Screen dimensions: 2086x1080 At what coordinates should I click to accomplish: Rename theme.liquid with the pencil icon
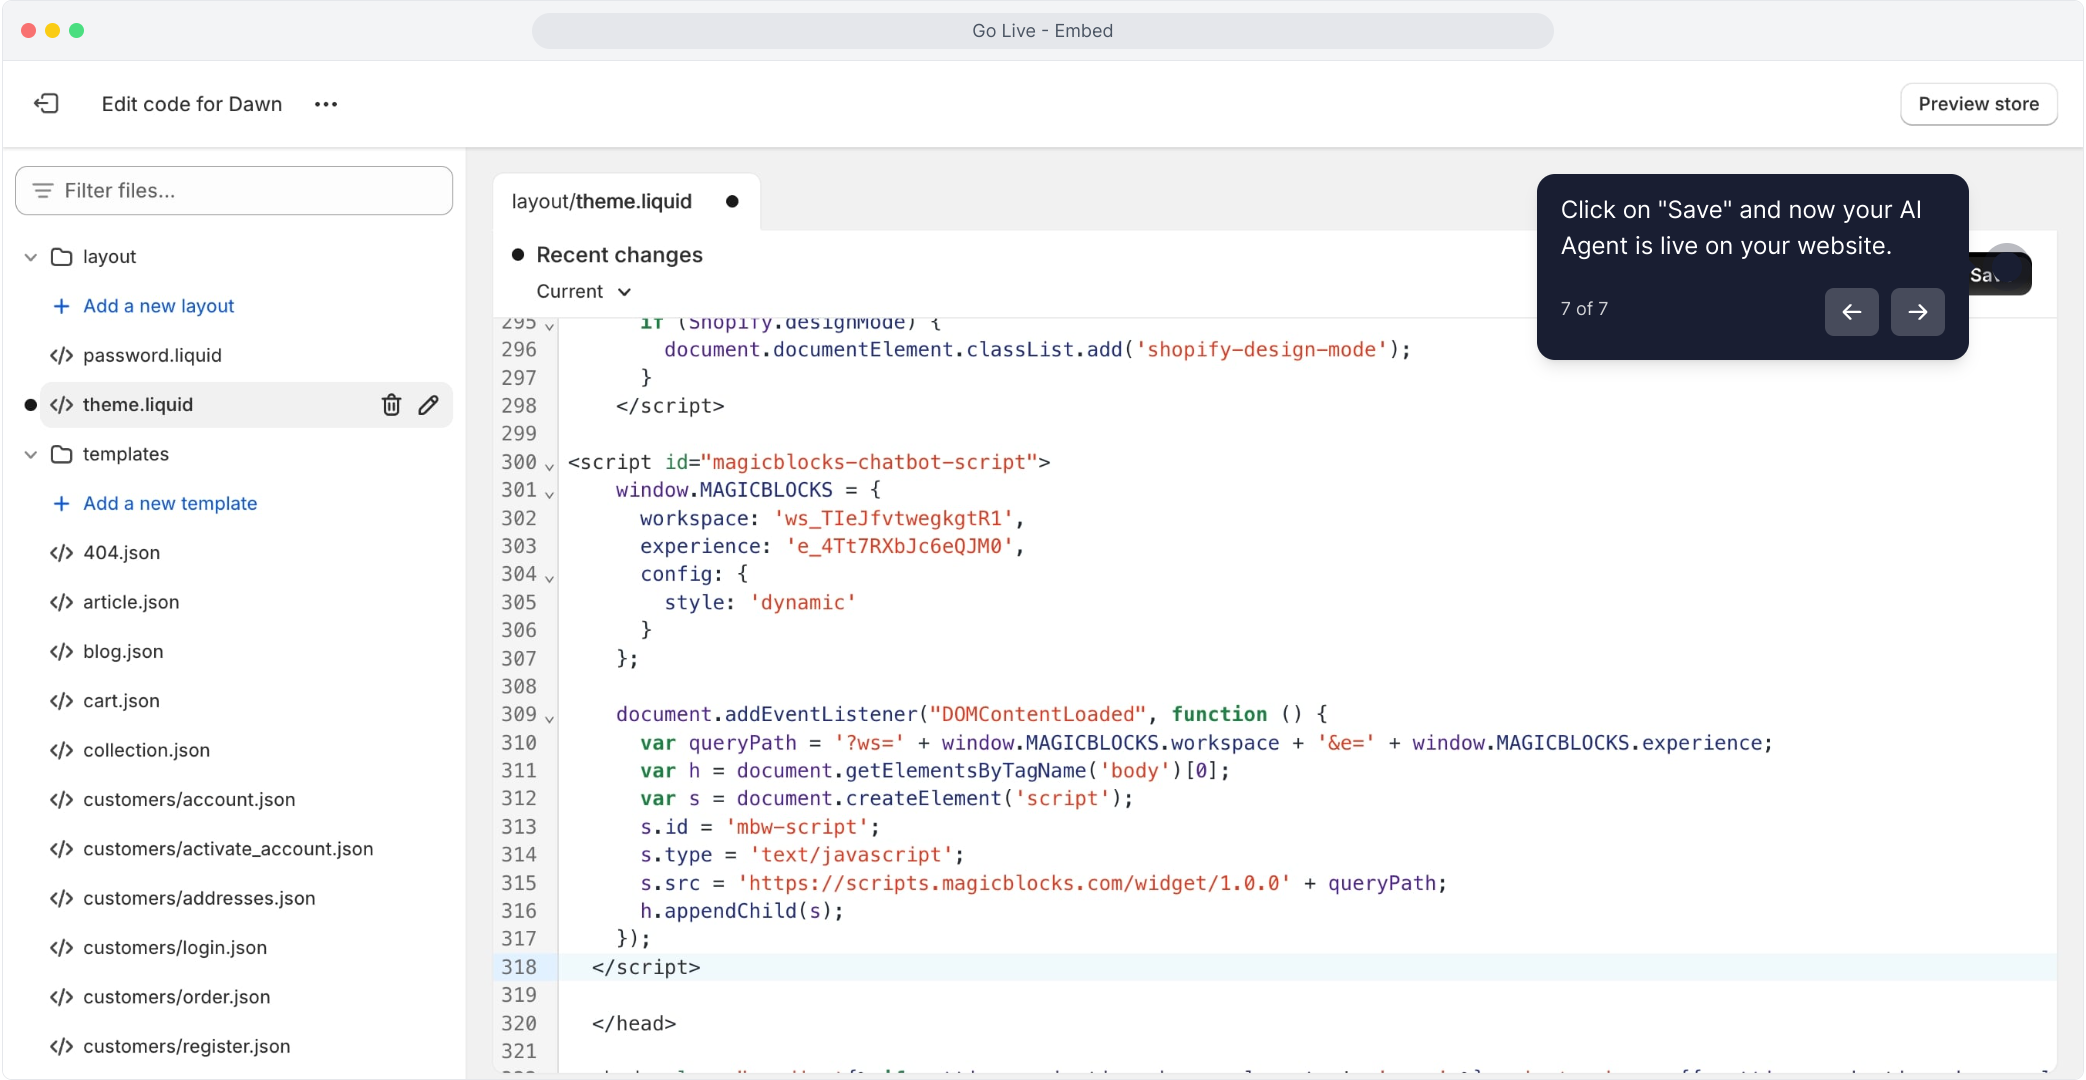(x=428, y=405)
